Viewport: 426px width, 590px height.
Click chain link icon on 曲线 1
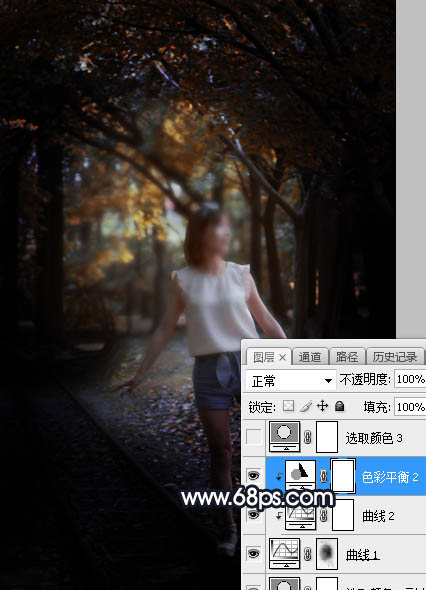click(x=308, y=554)
